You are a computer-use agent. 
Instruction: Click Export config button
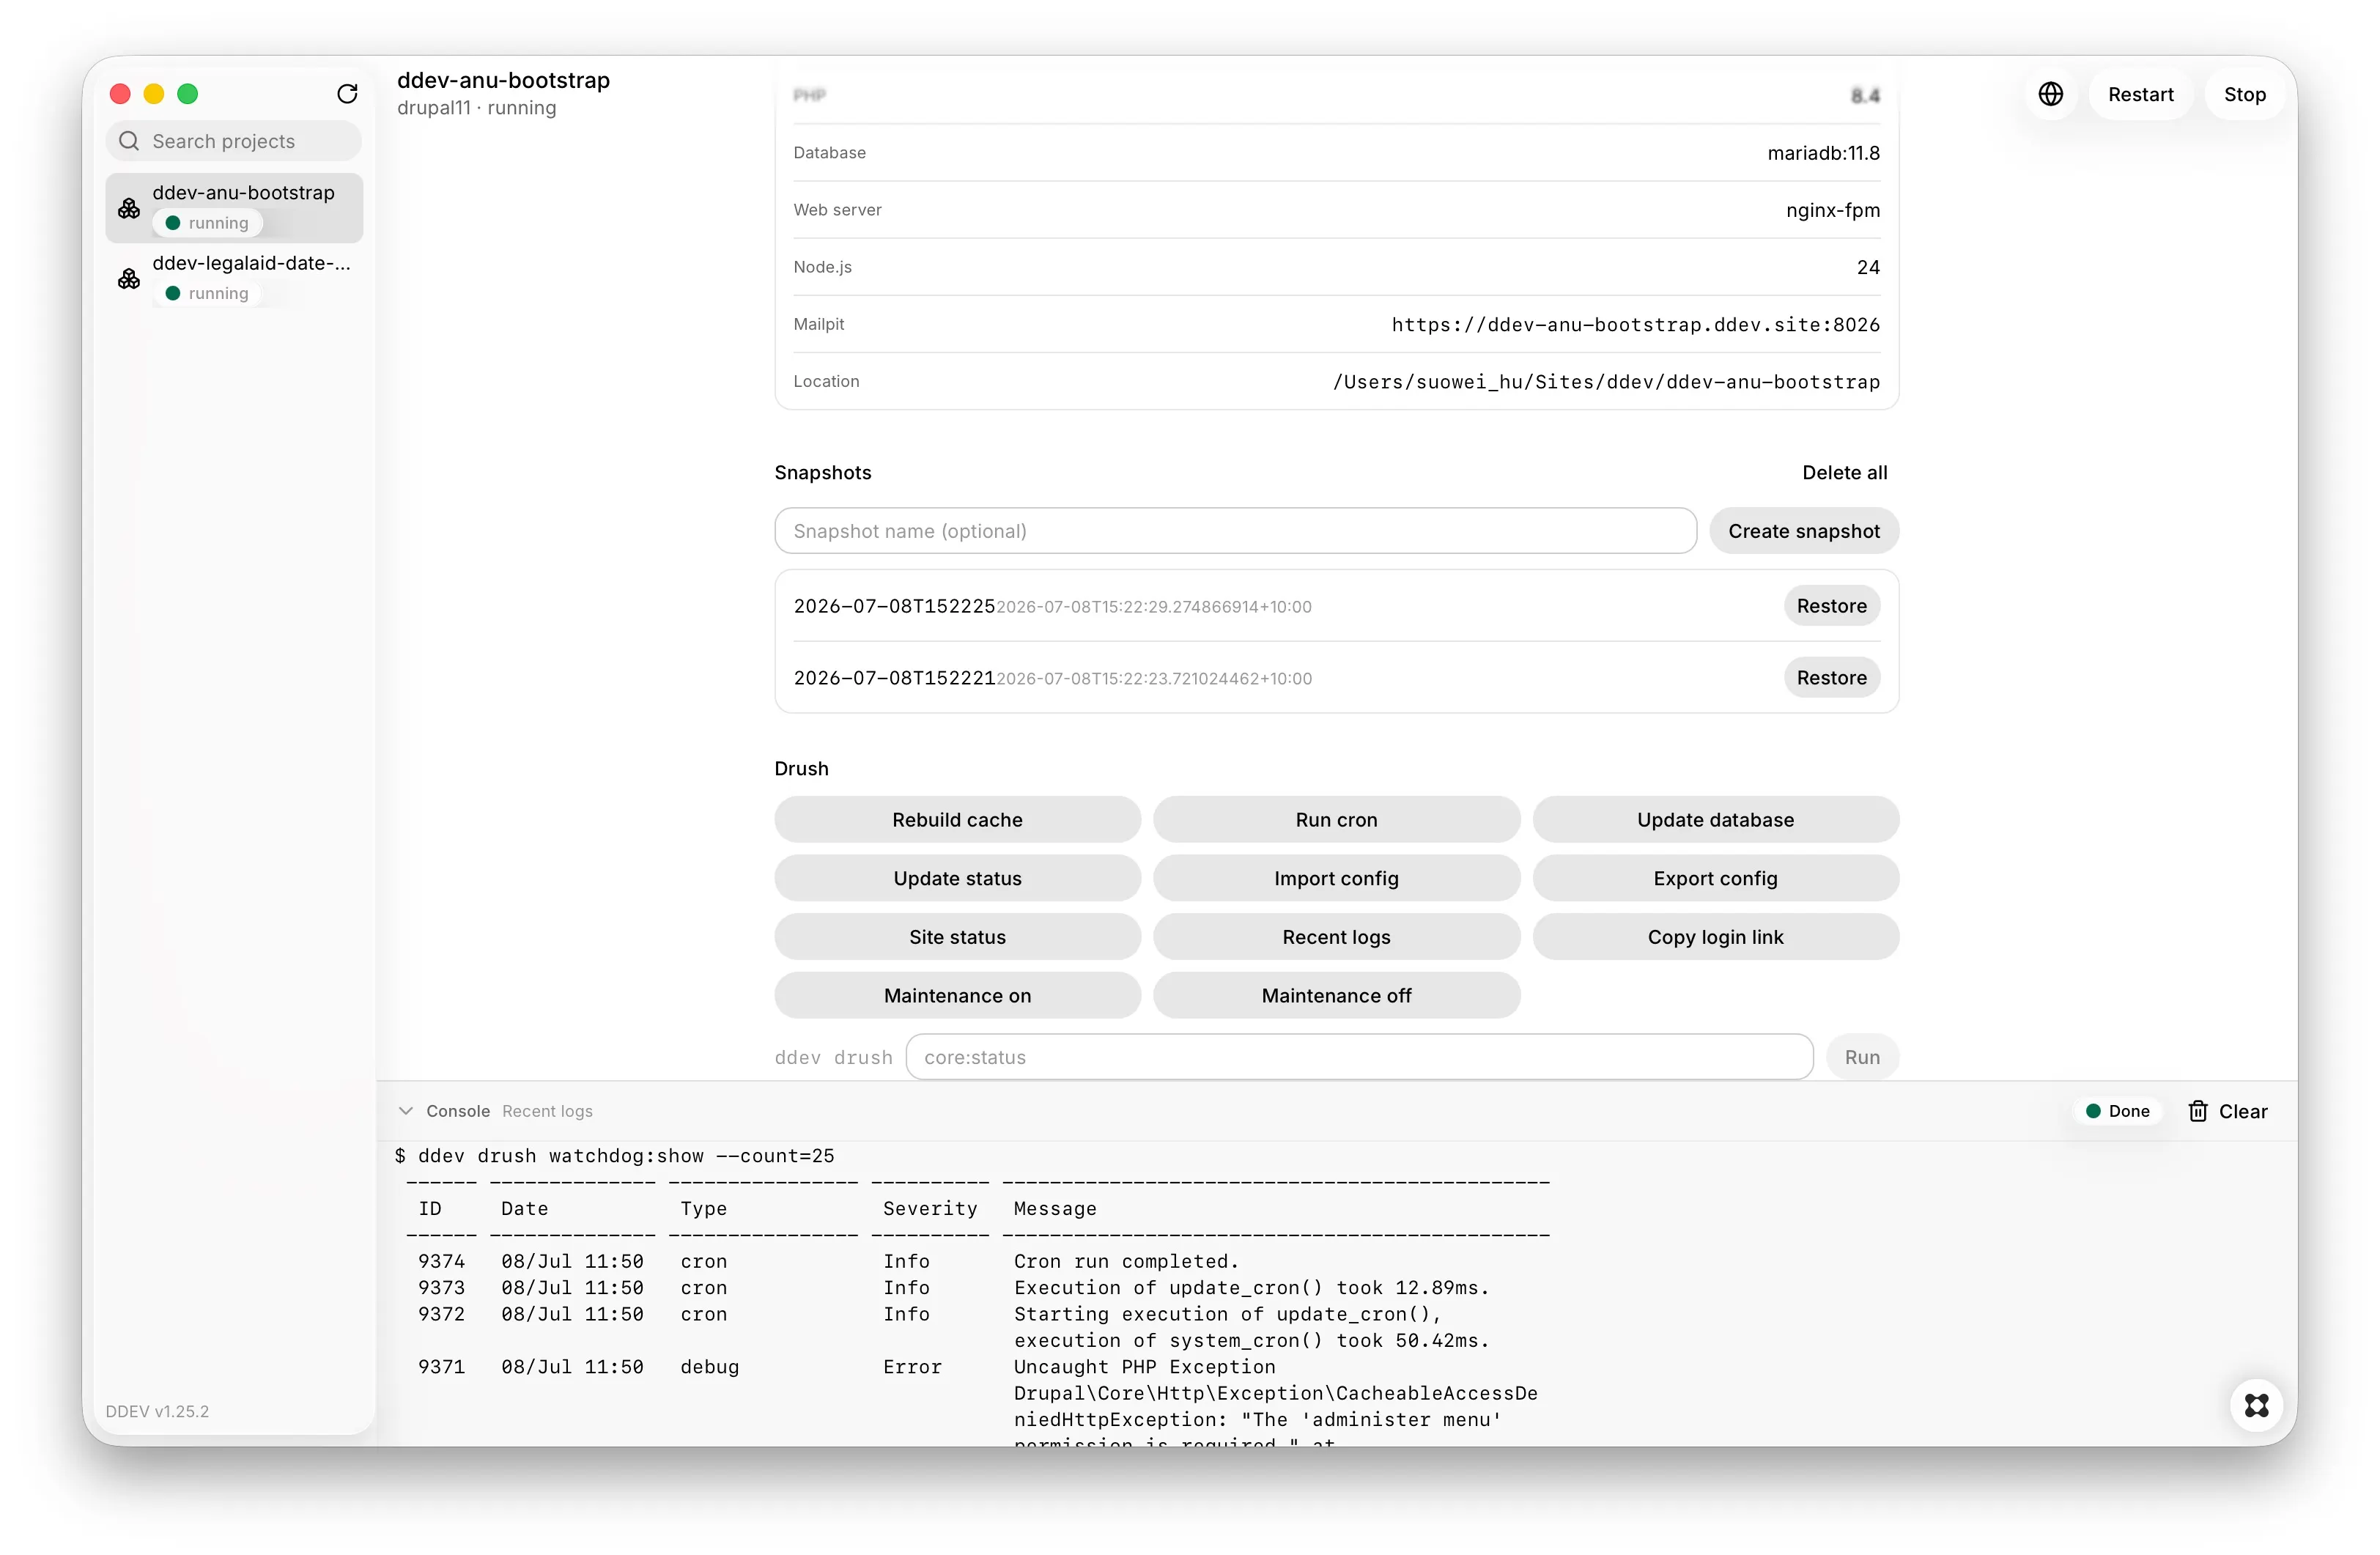click(1716, 878)
